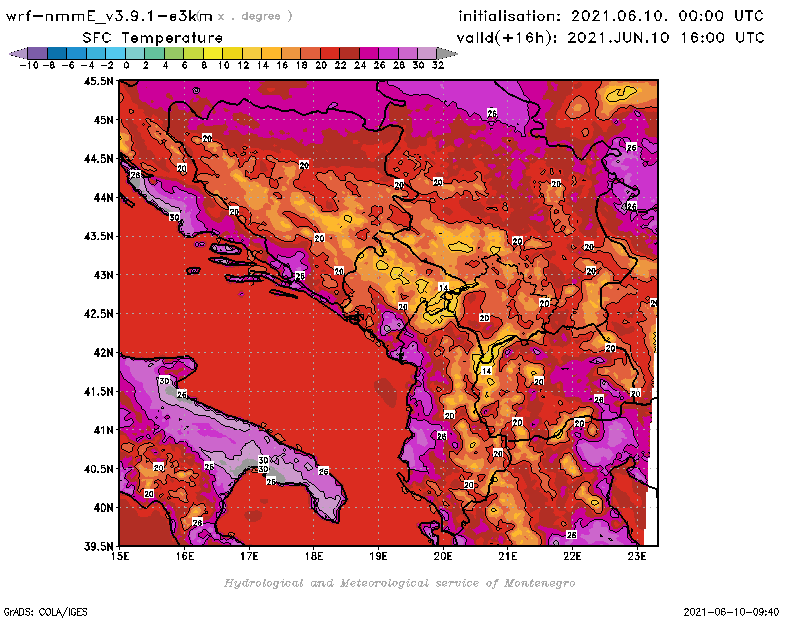Click the legend swatch between -10 and -8

pos(38,53)
